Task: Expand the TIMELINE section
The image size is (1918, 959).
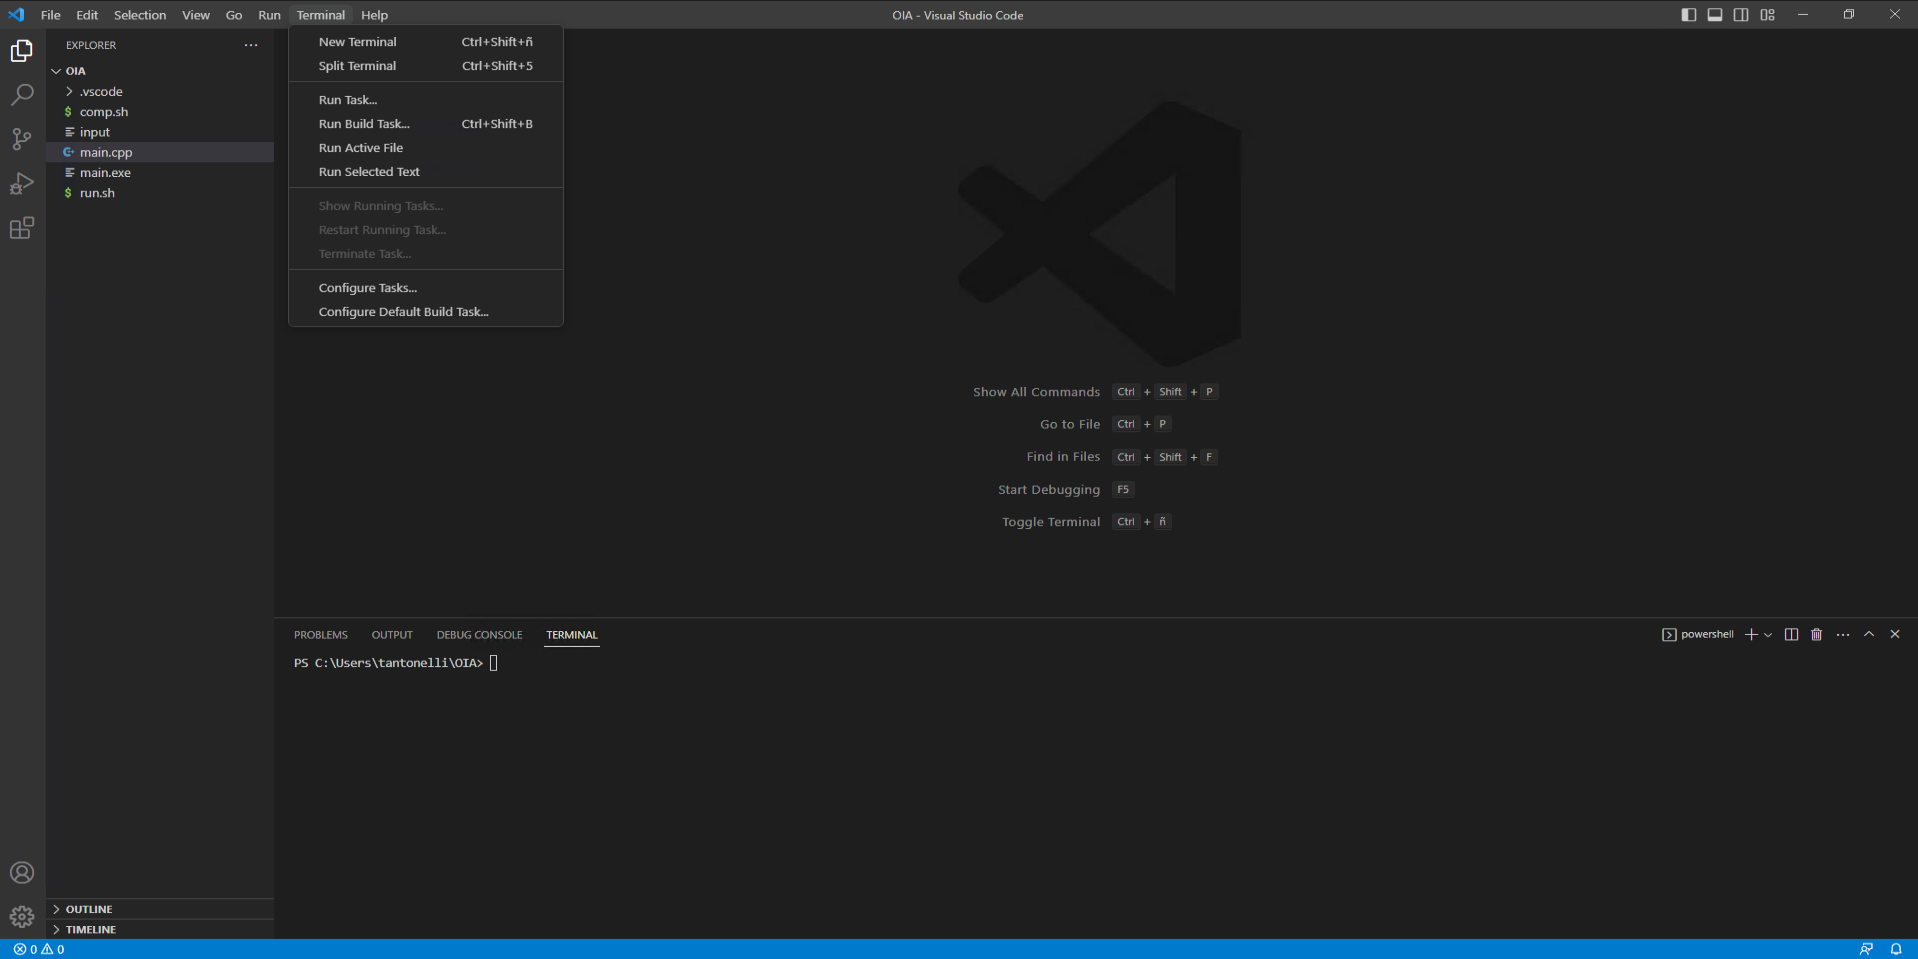Action: click(x=160, y=929)
